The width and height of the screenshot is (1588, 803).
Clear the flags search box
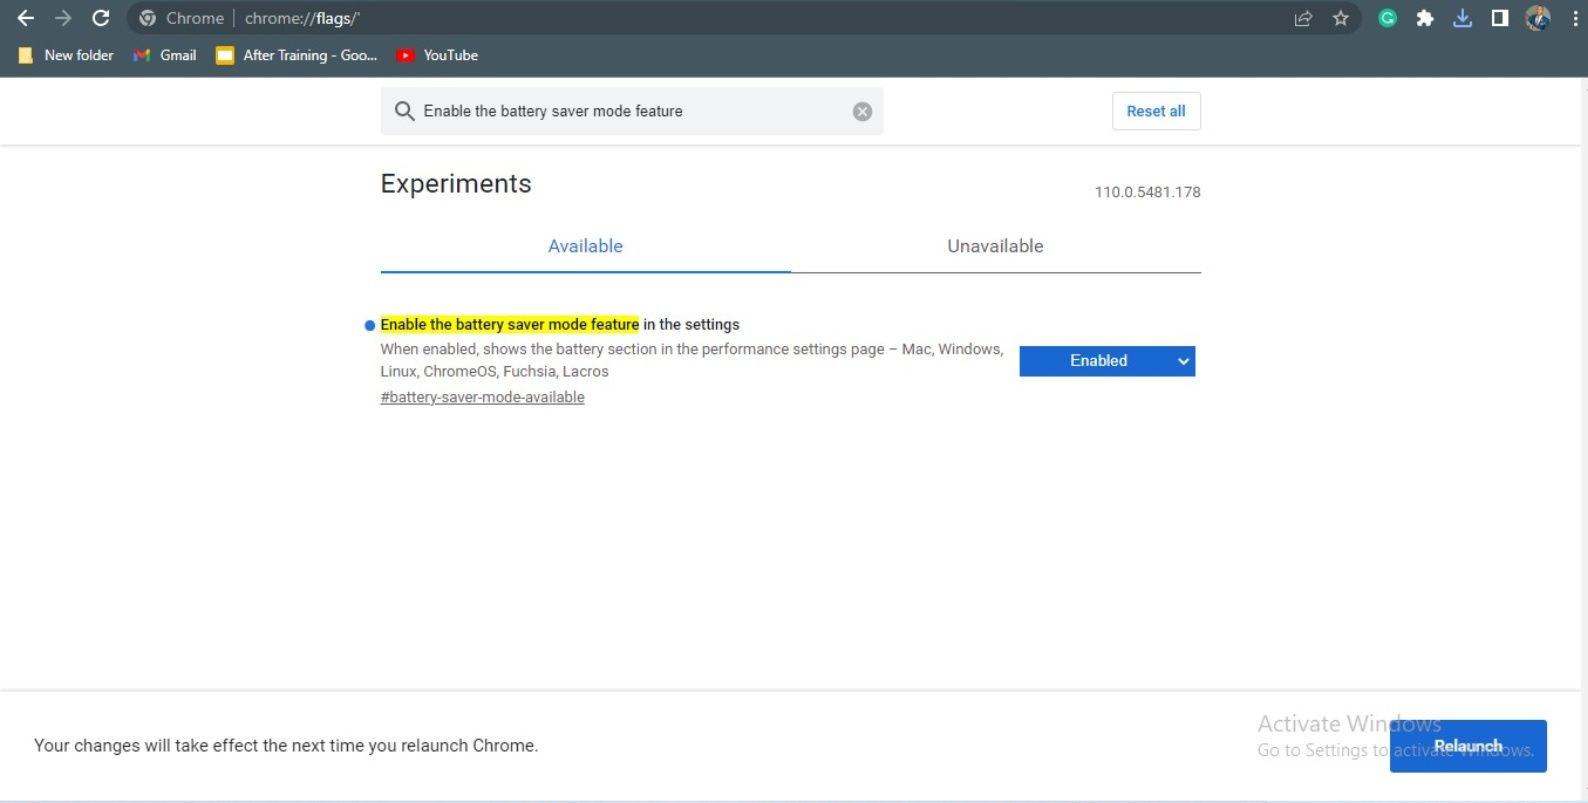[x=862, y=111]
